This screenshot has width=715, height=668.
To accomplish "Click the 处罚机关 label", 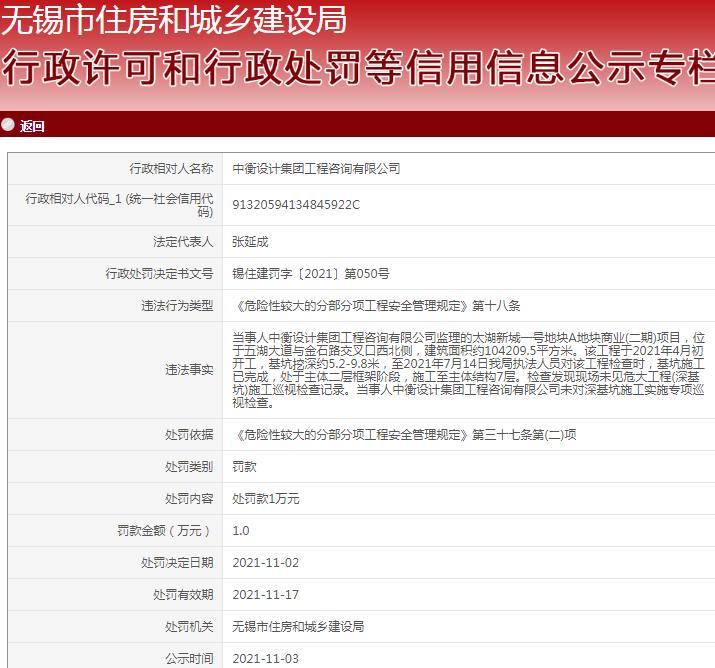I will (189, 627).
